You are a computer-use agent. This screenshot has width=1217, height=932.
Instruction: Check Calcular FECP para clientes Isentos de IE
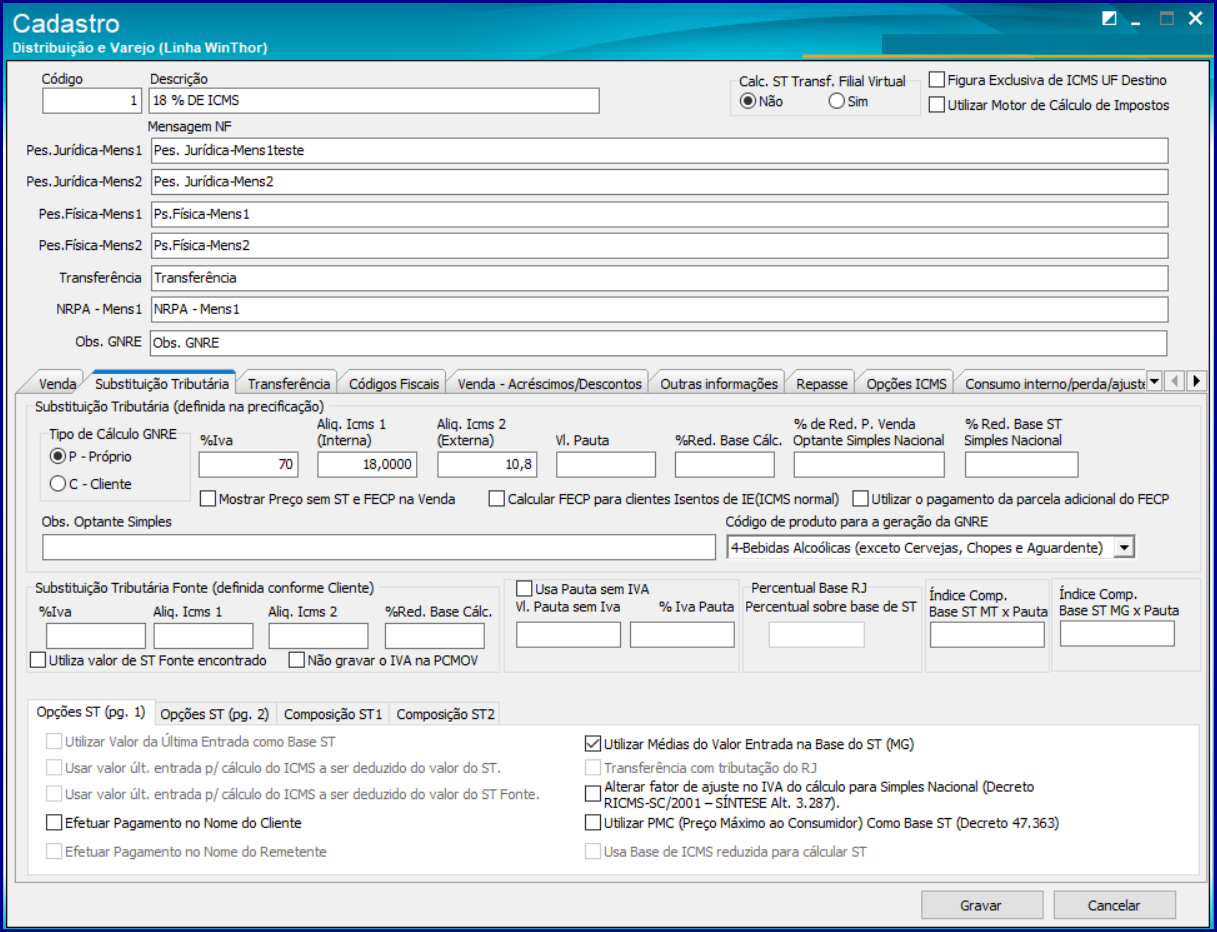pos(664,498)
